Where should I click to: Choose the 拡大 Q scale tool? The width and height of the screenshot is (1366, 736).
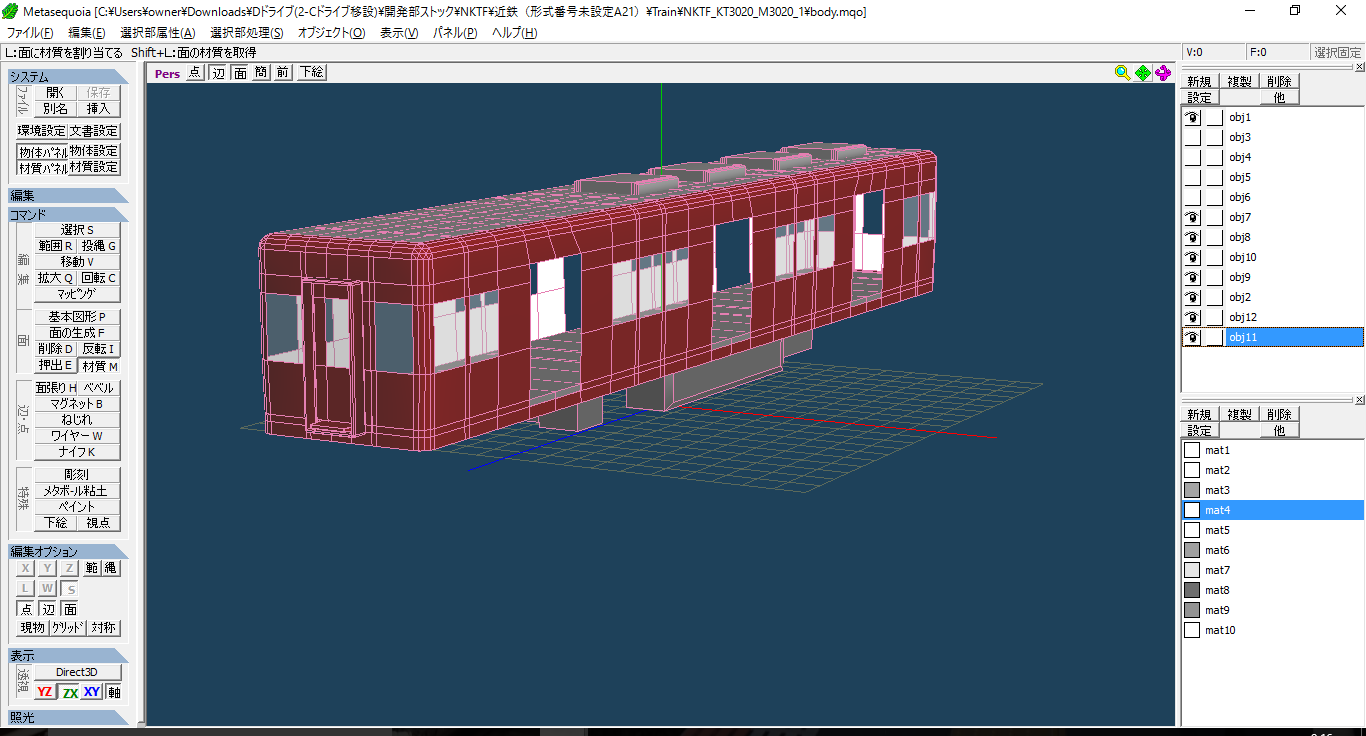[56, 278]
